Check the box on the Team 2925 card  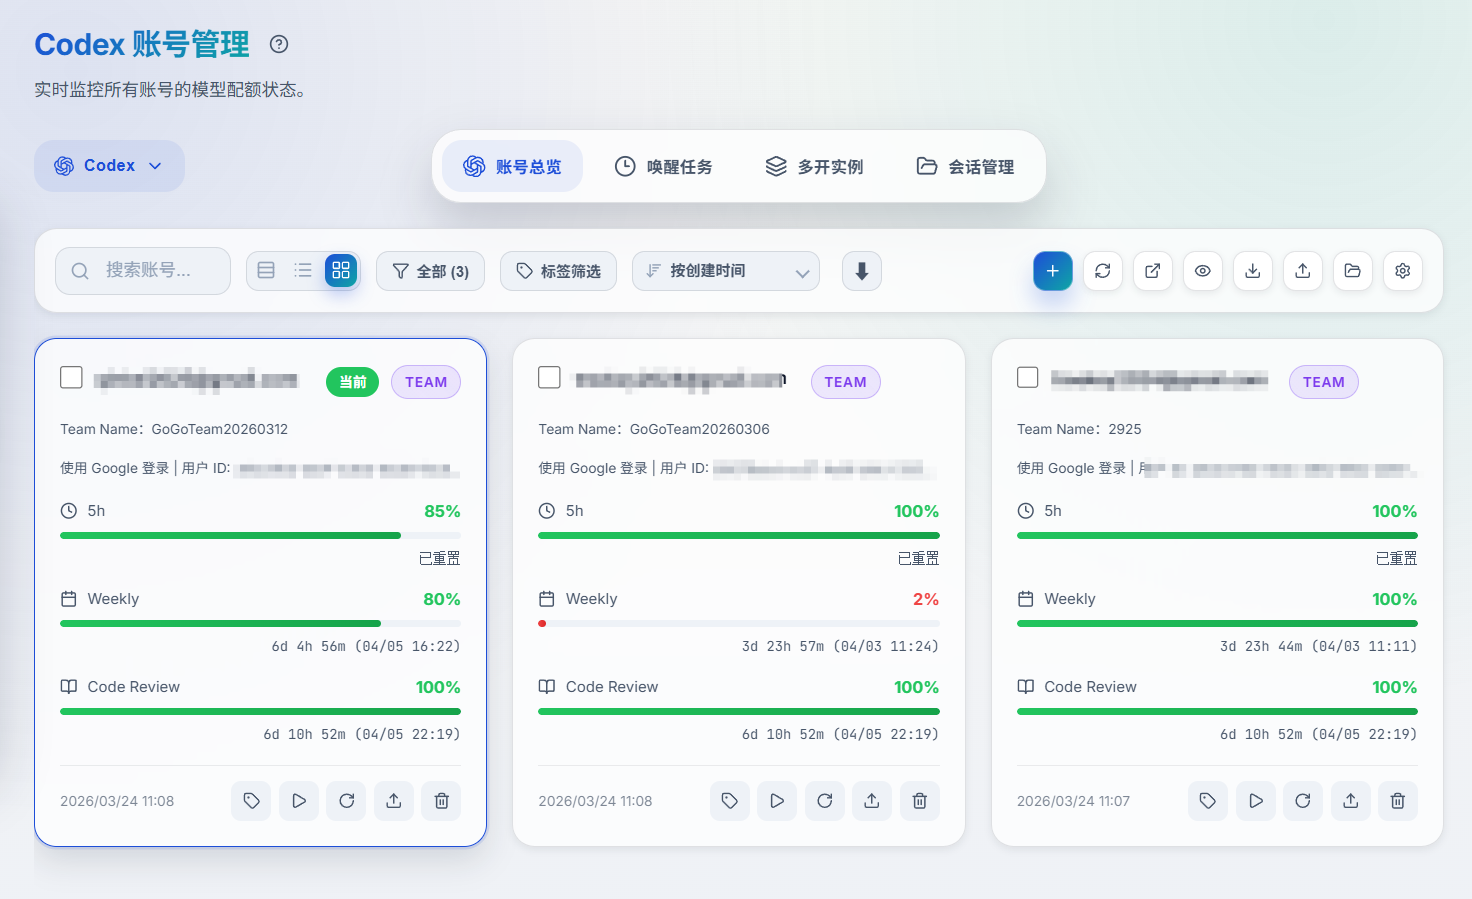tap(1027, 377)
